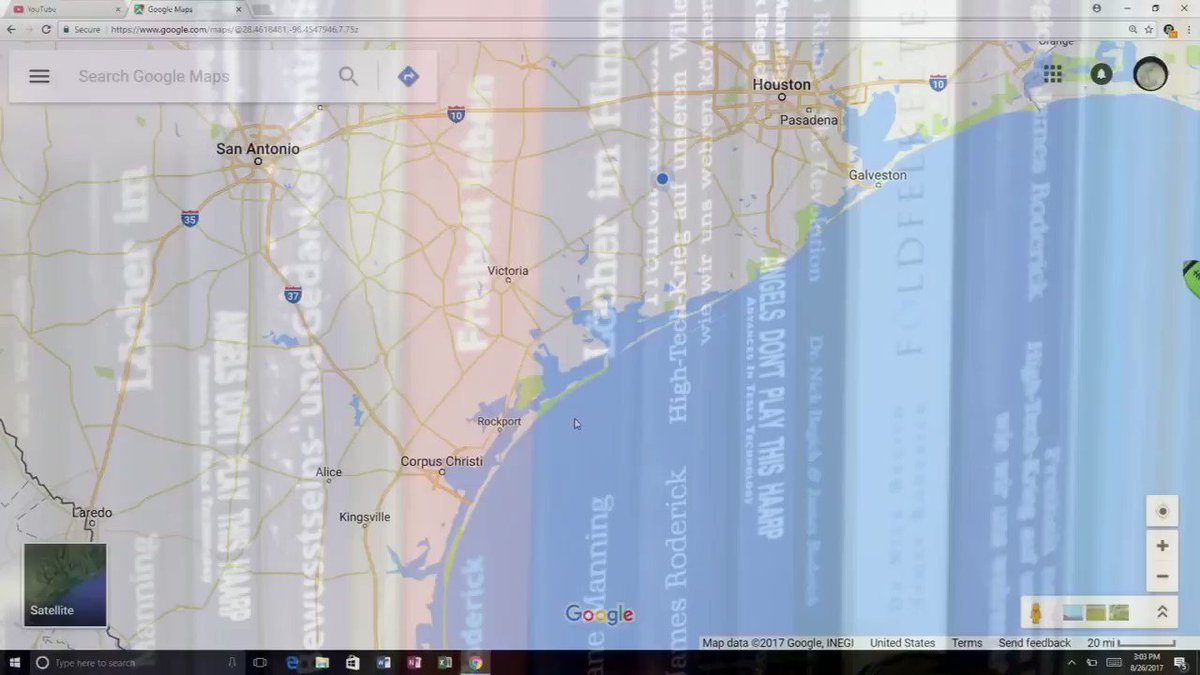The height and width of the screenshot is (675, 1200).
Task: Open Directions via the blue diamond icon
Action: pos(408,76)
